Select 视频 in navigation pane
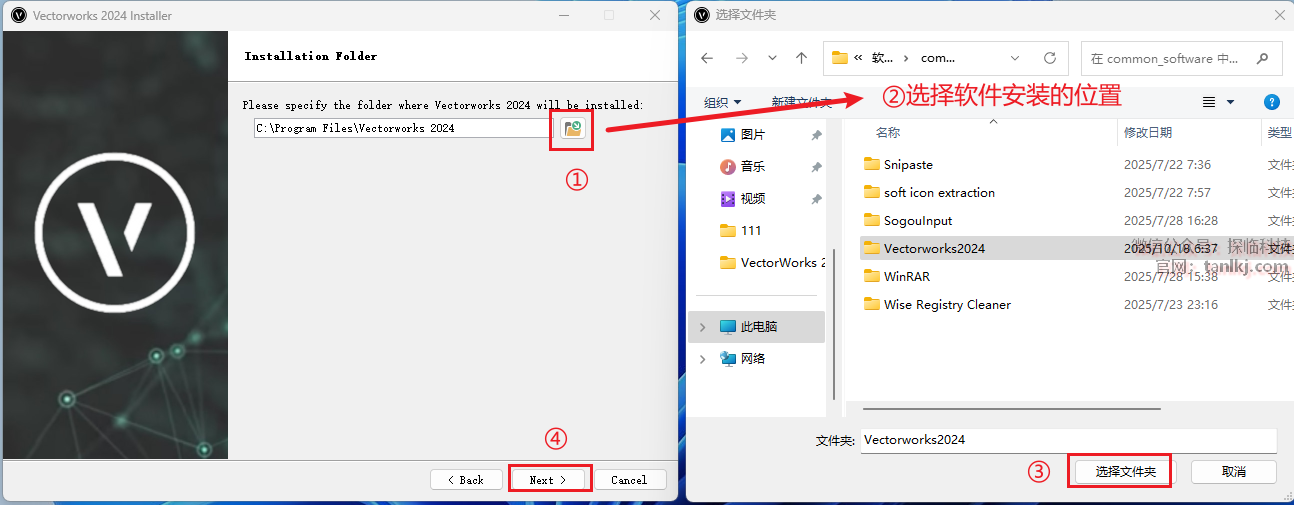 tap(753, 198)
